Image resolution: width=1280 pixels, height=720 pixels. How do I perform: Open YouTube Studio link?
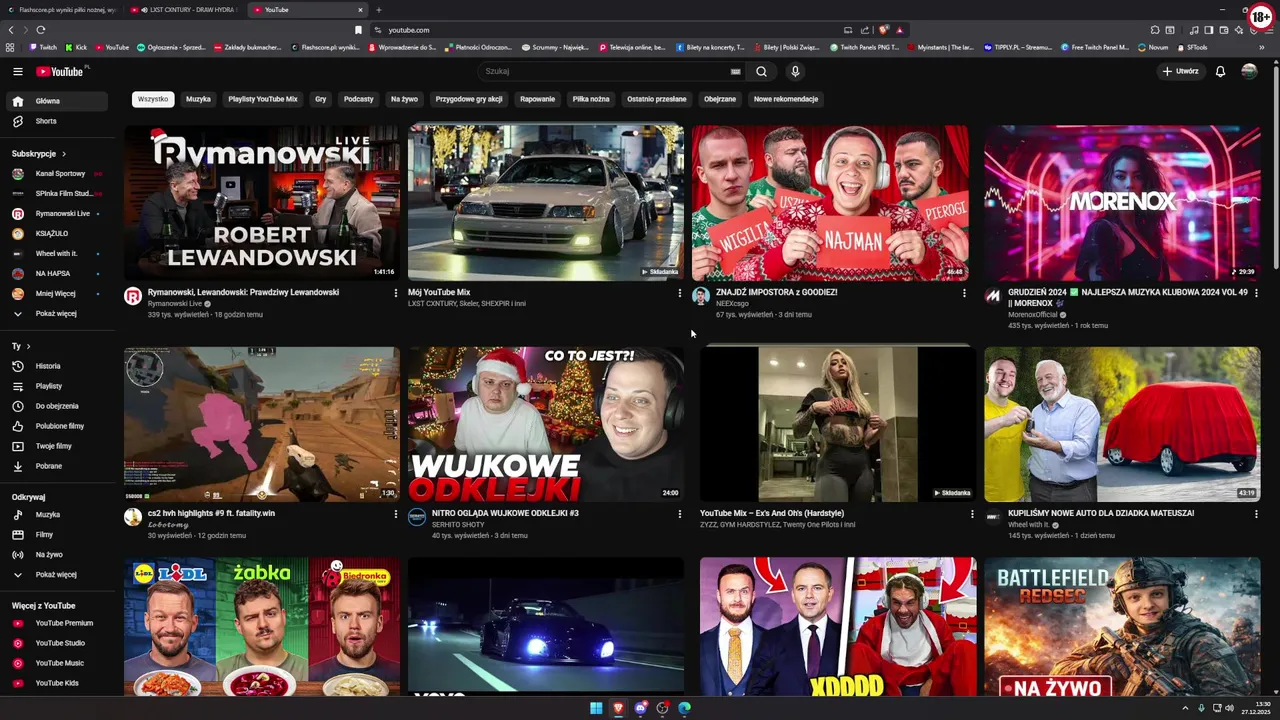55,643
